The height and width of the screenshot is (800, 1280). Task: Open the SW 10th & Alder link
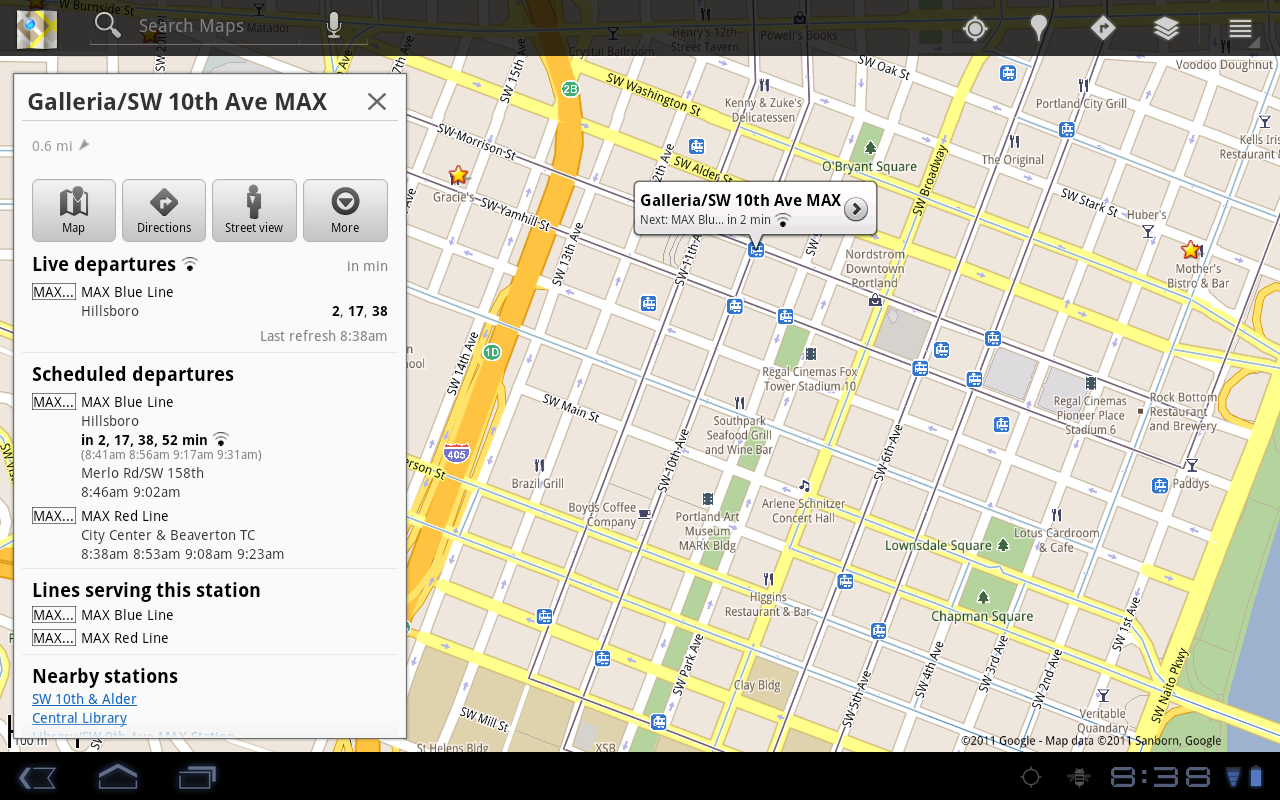(x=84, y=699)
